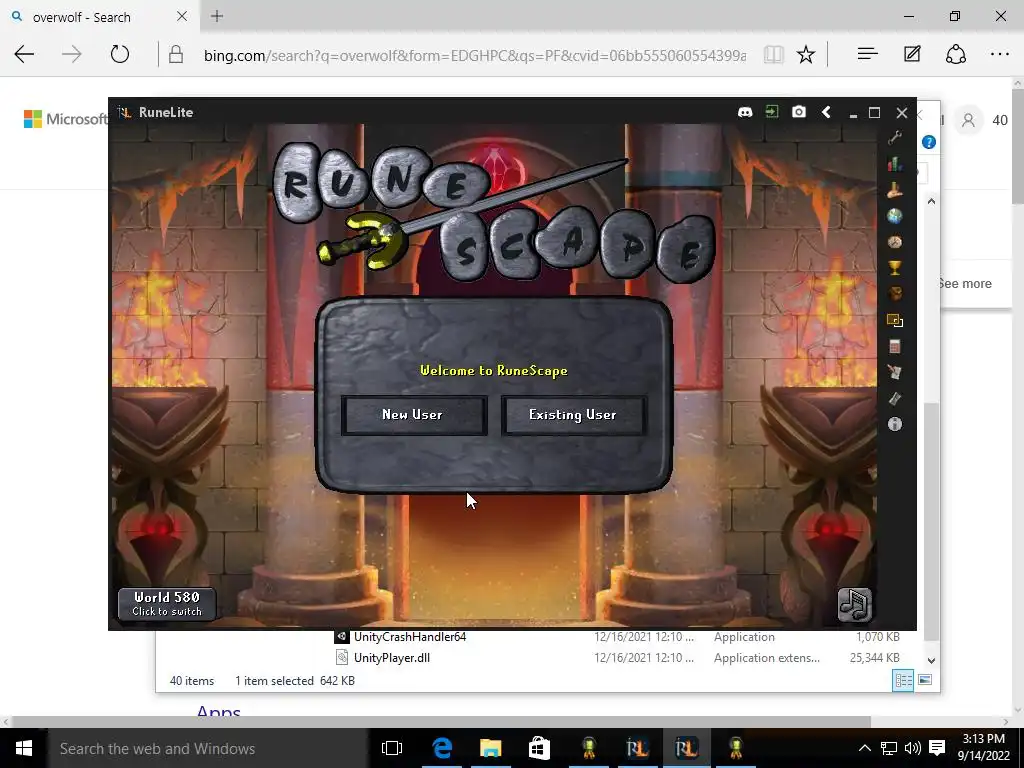
Task: Open the Notes quill-and-paper panel
Action: point(895,372)
